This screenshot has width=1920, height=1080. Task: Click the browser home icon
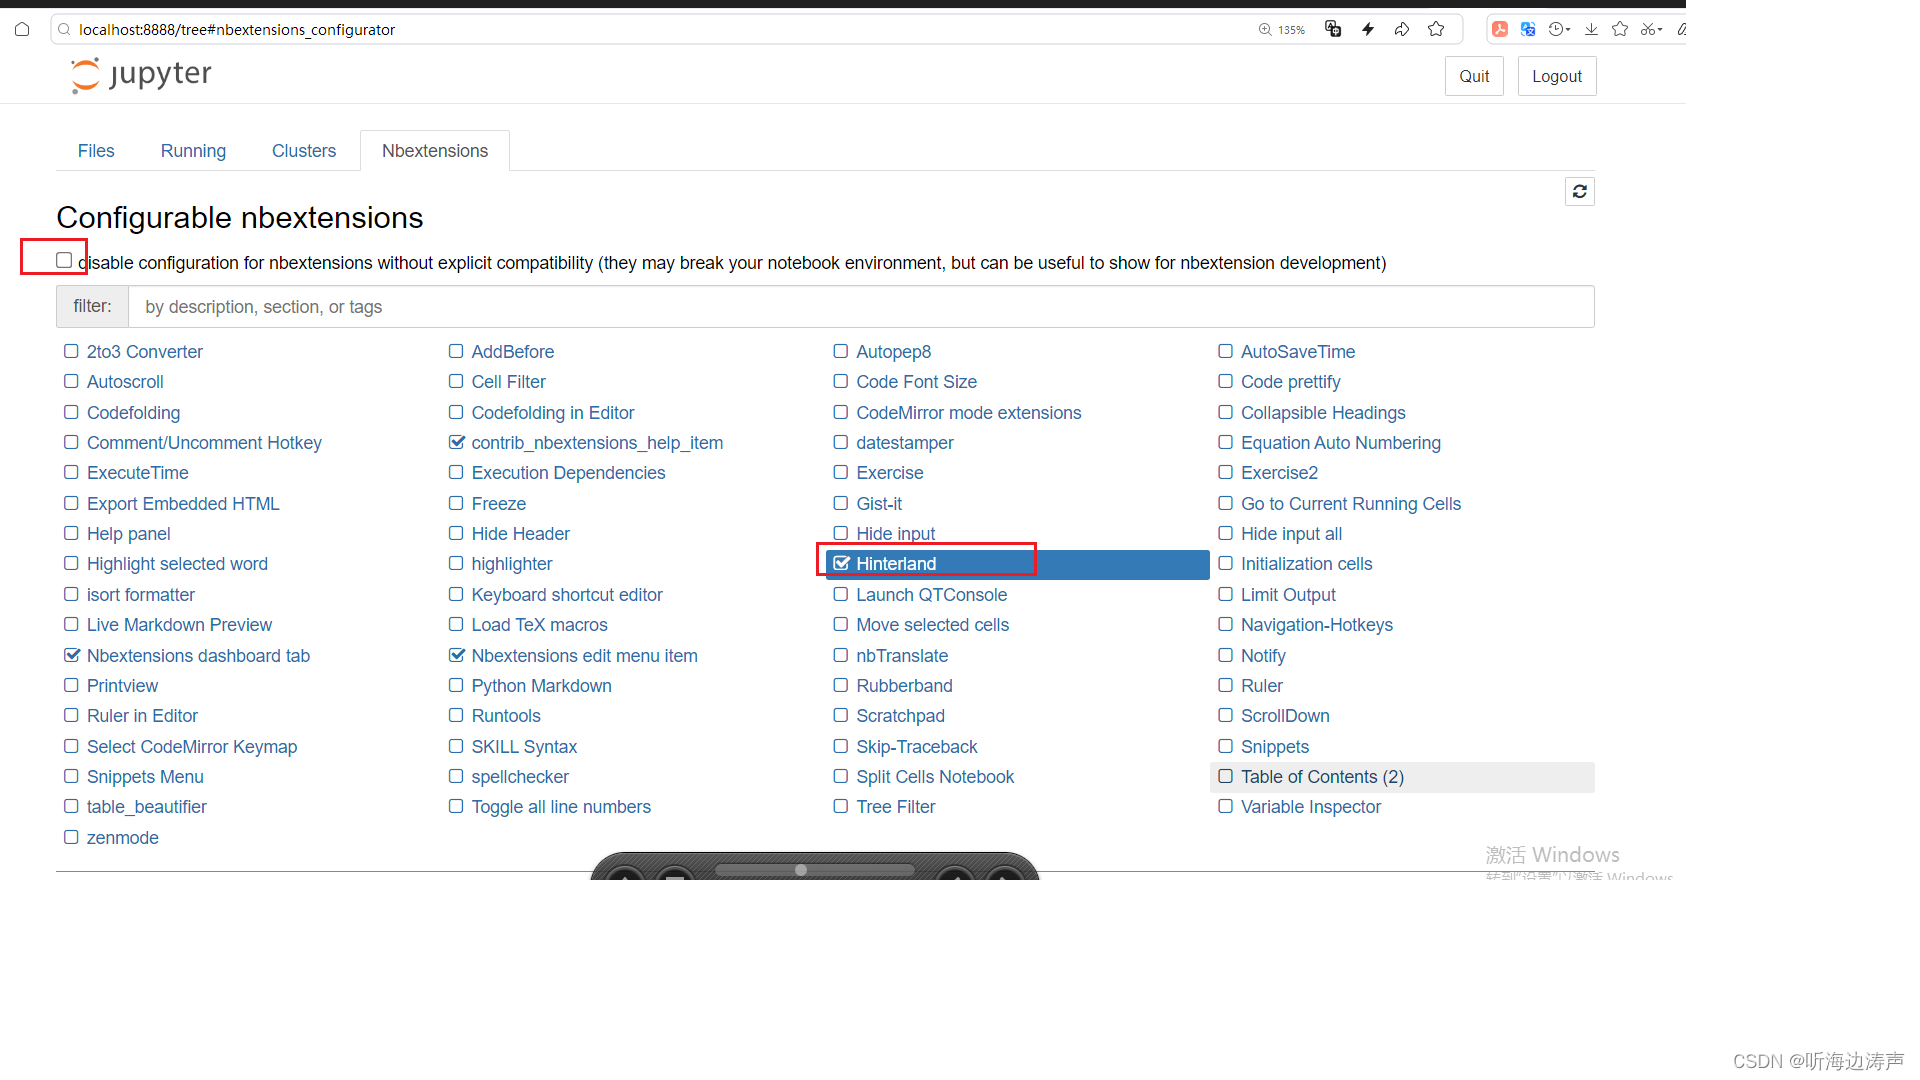22,29
